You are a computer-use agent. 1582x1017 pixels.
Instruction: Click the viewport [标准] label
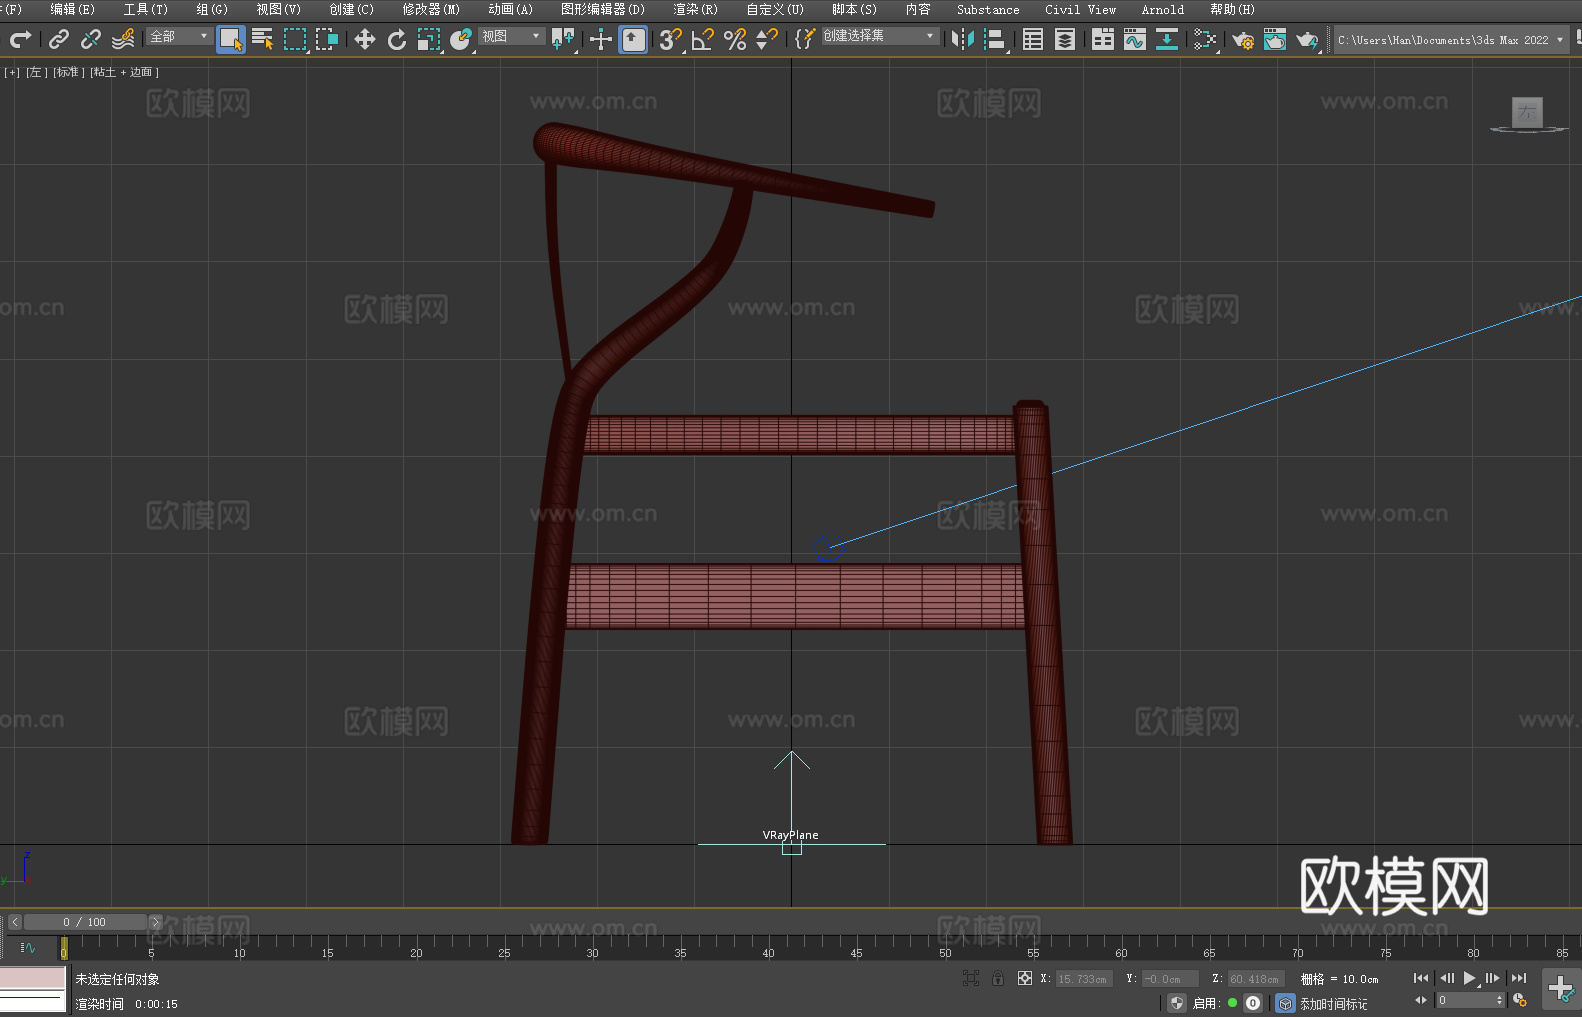(x=68, y=72)
